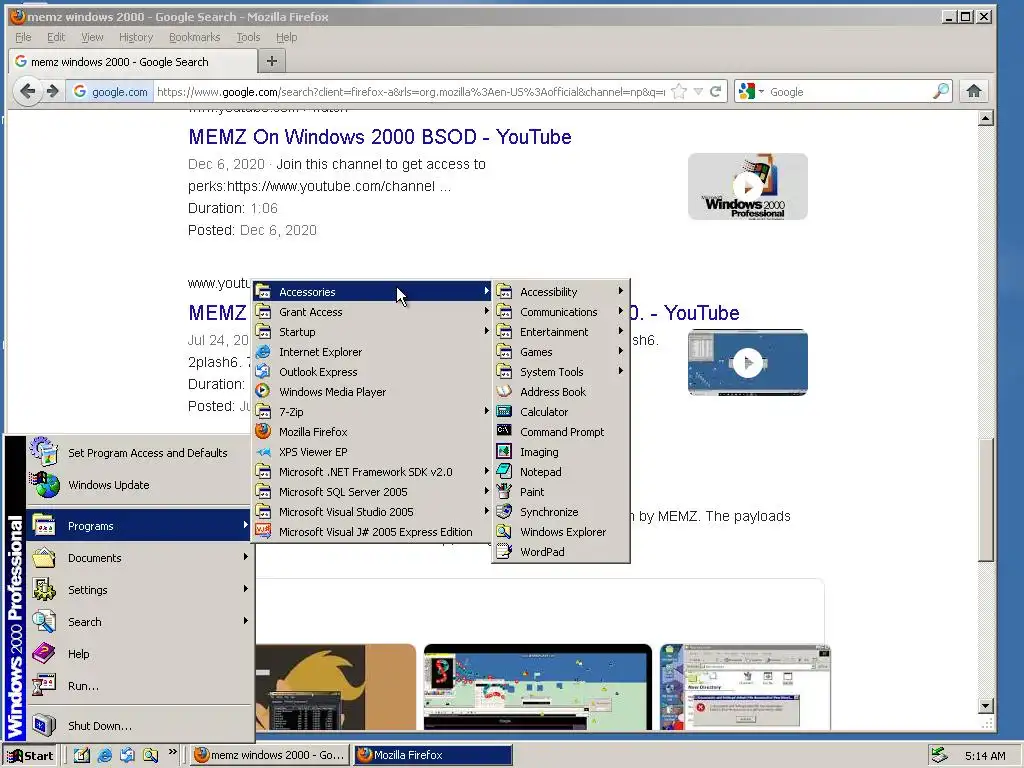Click Firefox back arrow button
The height and width of the screenshot is (768, 1024).
point(27,91)
